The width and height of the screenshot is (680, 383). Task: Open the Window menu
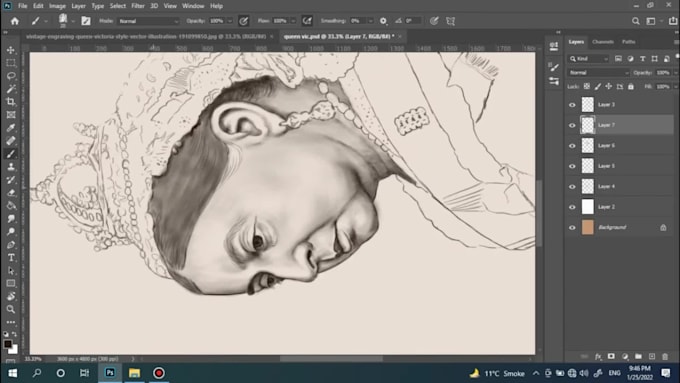pos(193,6)
